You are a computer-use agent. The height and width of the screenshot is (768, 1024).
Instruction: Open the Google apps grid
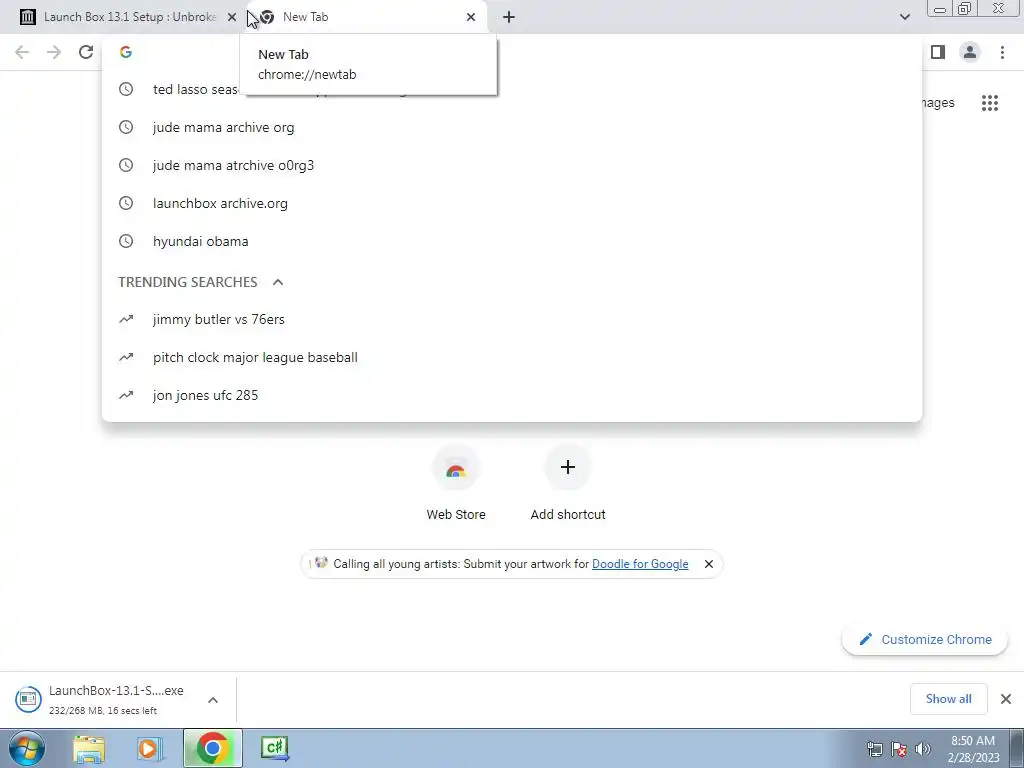pyautogui.click(x=989, y=103)
